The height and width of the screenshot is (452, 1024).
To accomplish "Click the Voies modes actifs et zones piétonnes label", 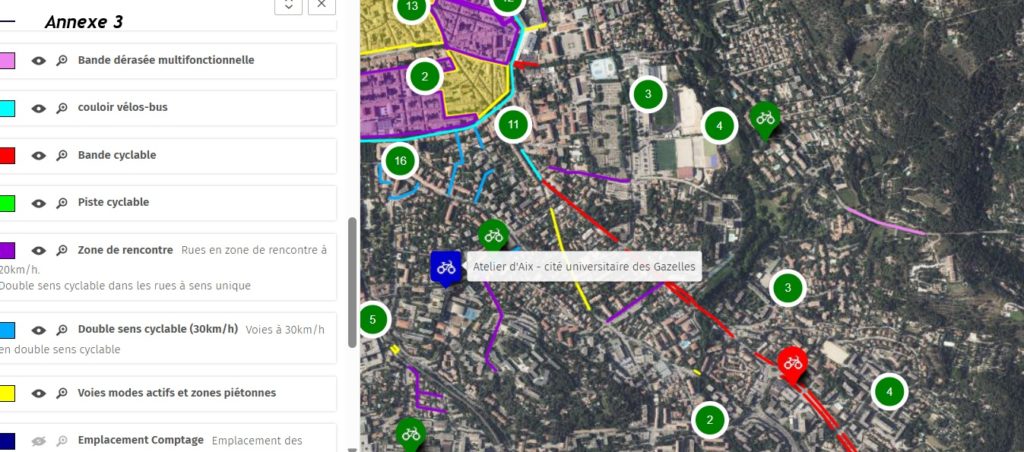I will [x=177, y=393].
